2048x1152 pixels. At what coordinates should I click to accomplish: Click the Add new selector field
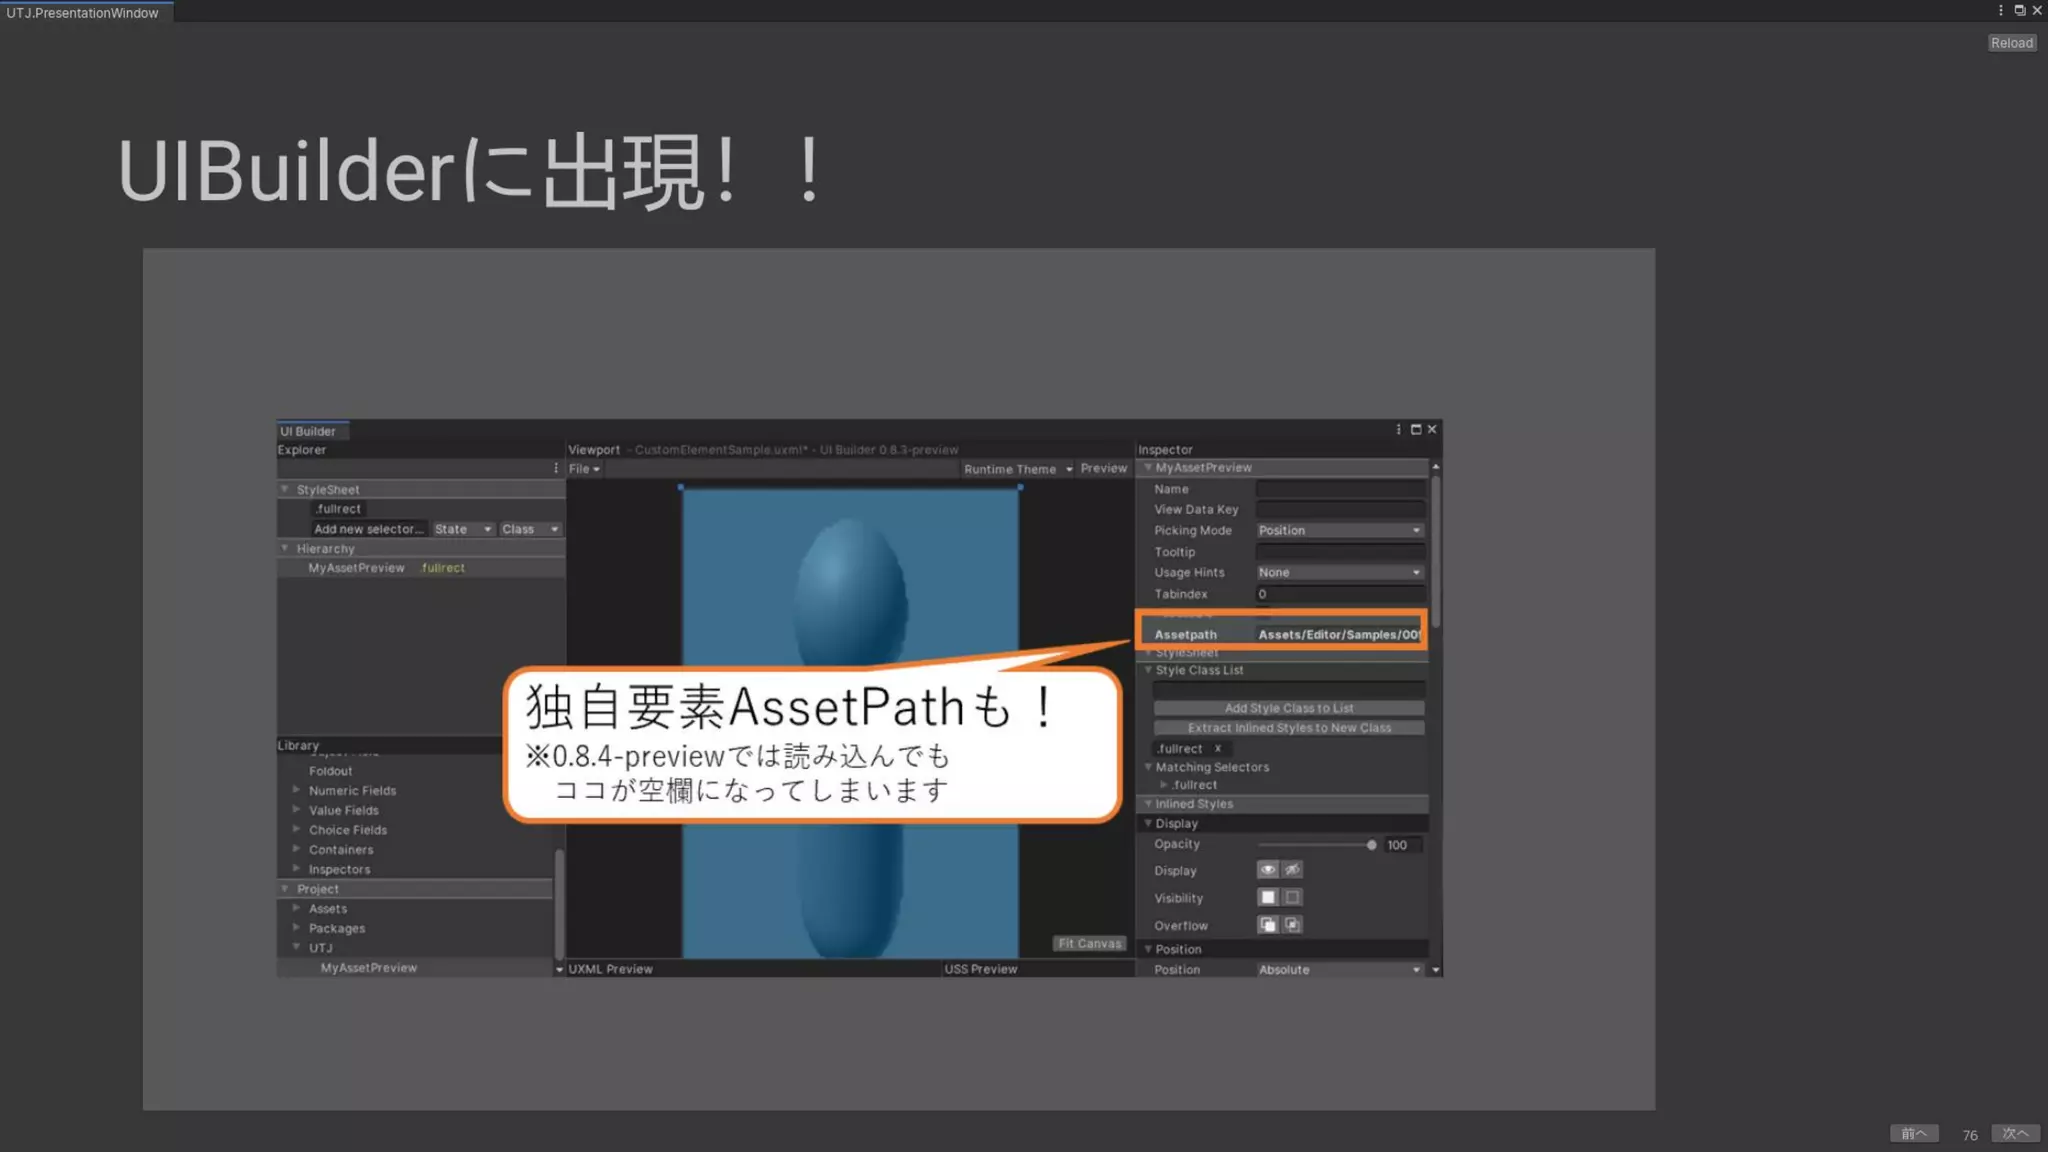369,529
